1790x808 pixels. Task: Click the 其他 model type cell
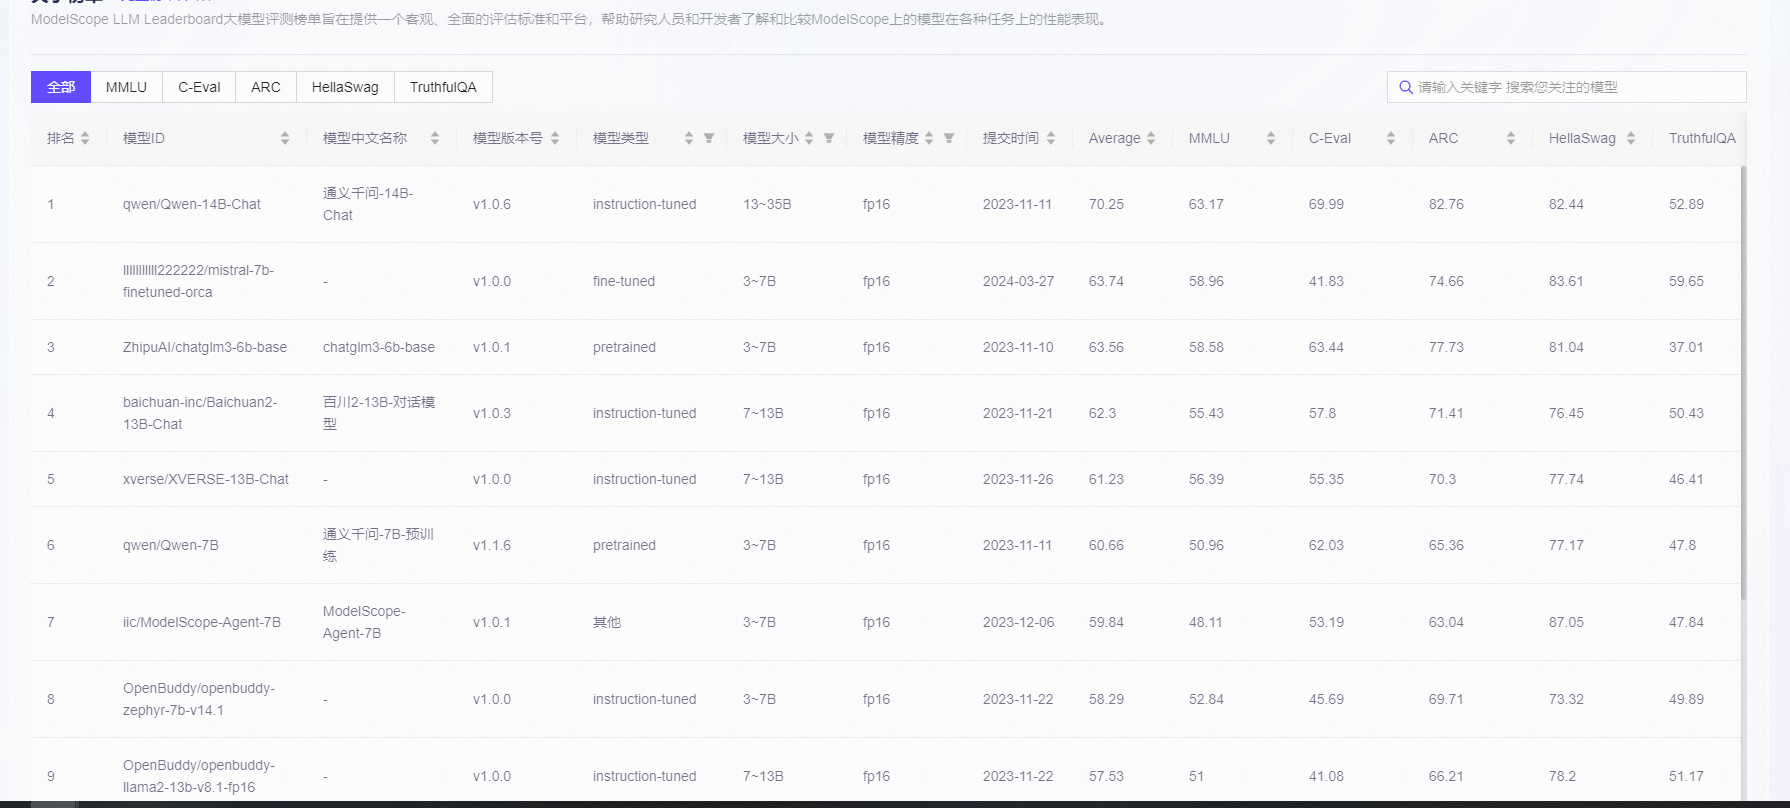point(607,622)
